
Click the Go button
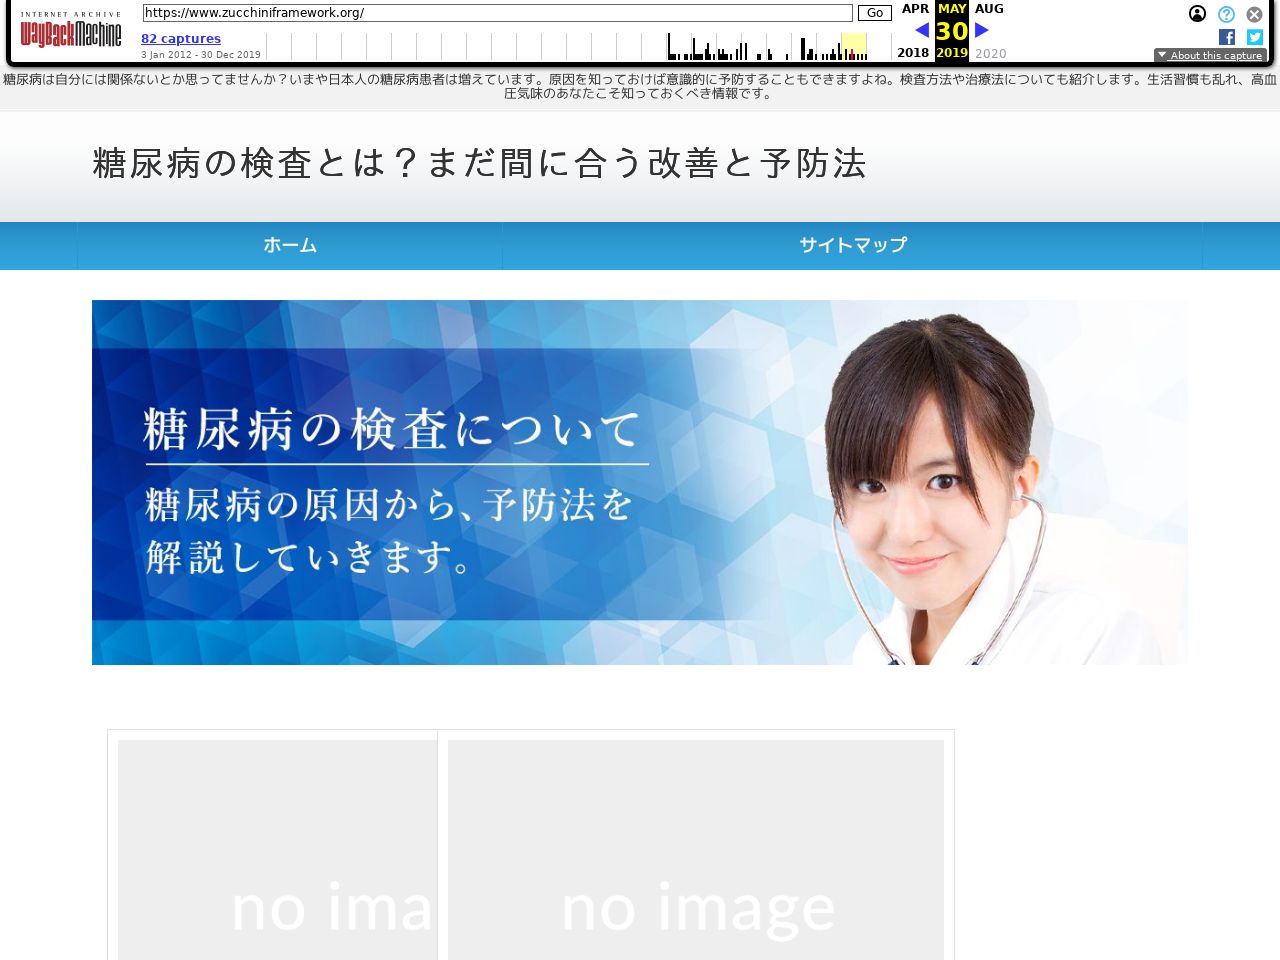(x=874, y=13)
